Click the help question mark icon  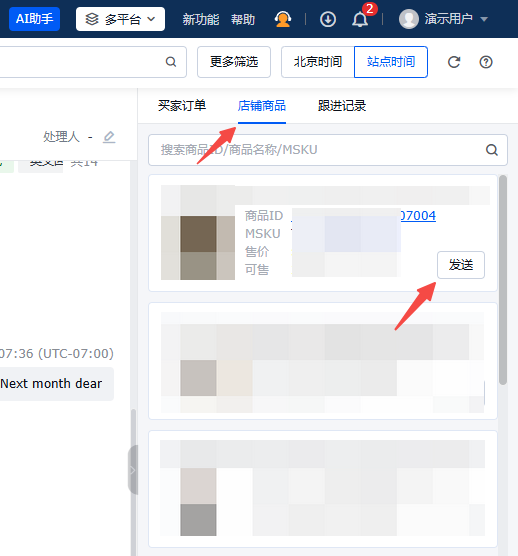point(486,62)
